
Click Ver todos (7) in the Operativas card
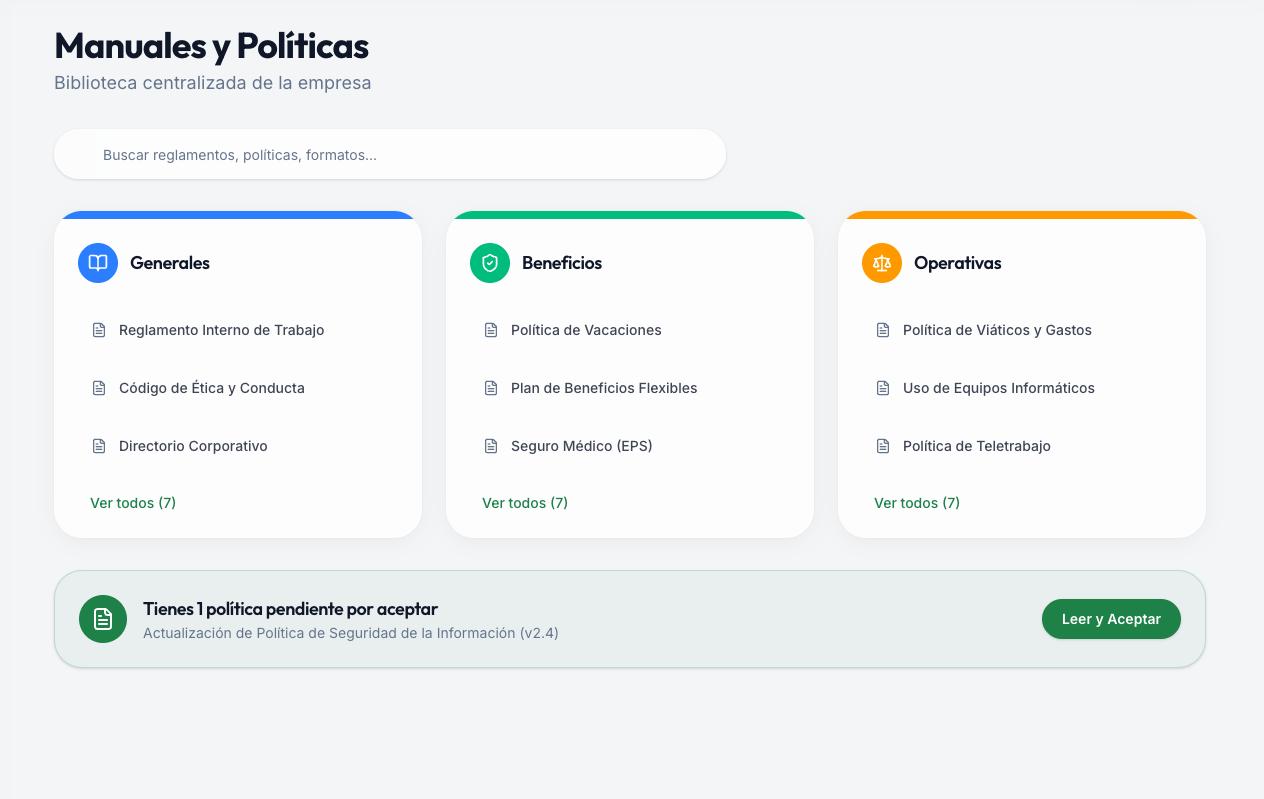pos(917,503)
